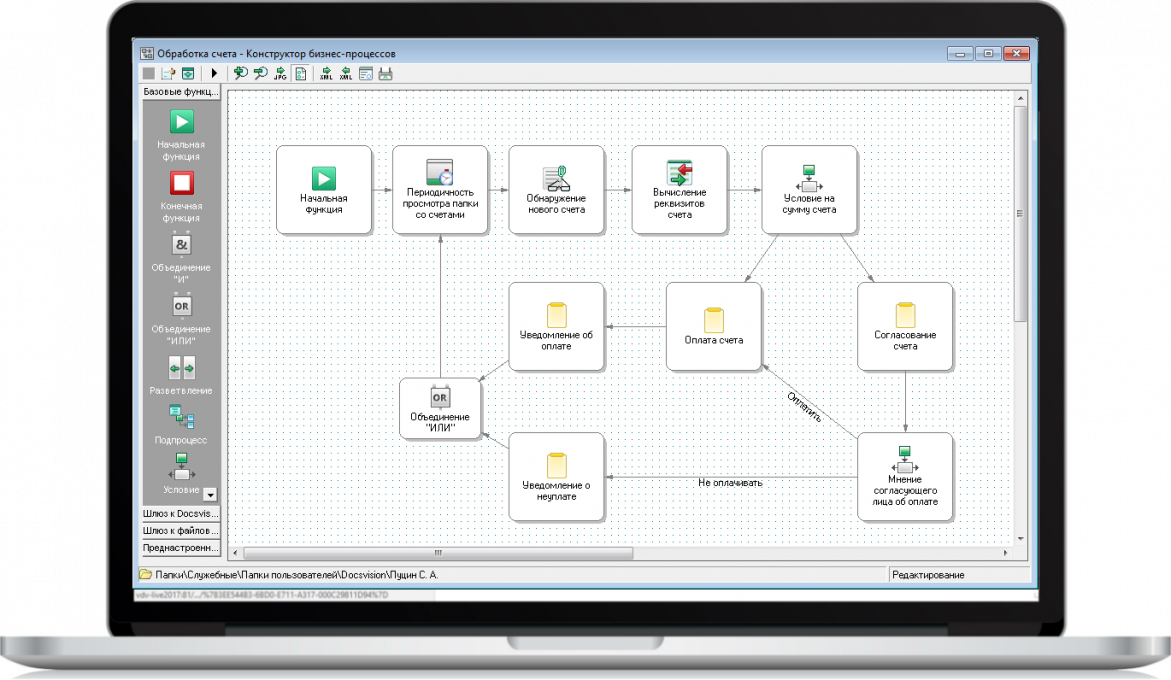Image resolution: width=1171 pixels, height=680 pixels.
Task: Click the Условие на сумму счета node
Action: [809, 190]
